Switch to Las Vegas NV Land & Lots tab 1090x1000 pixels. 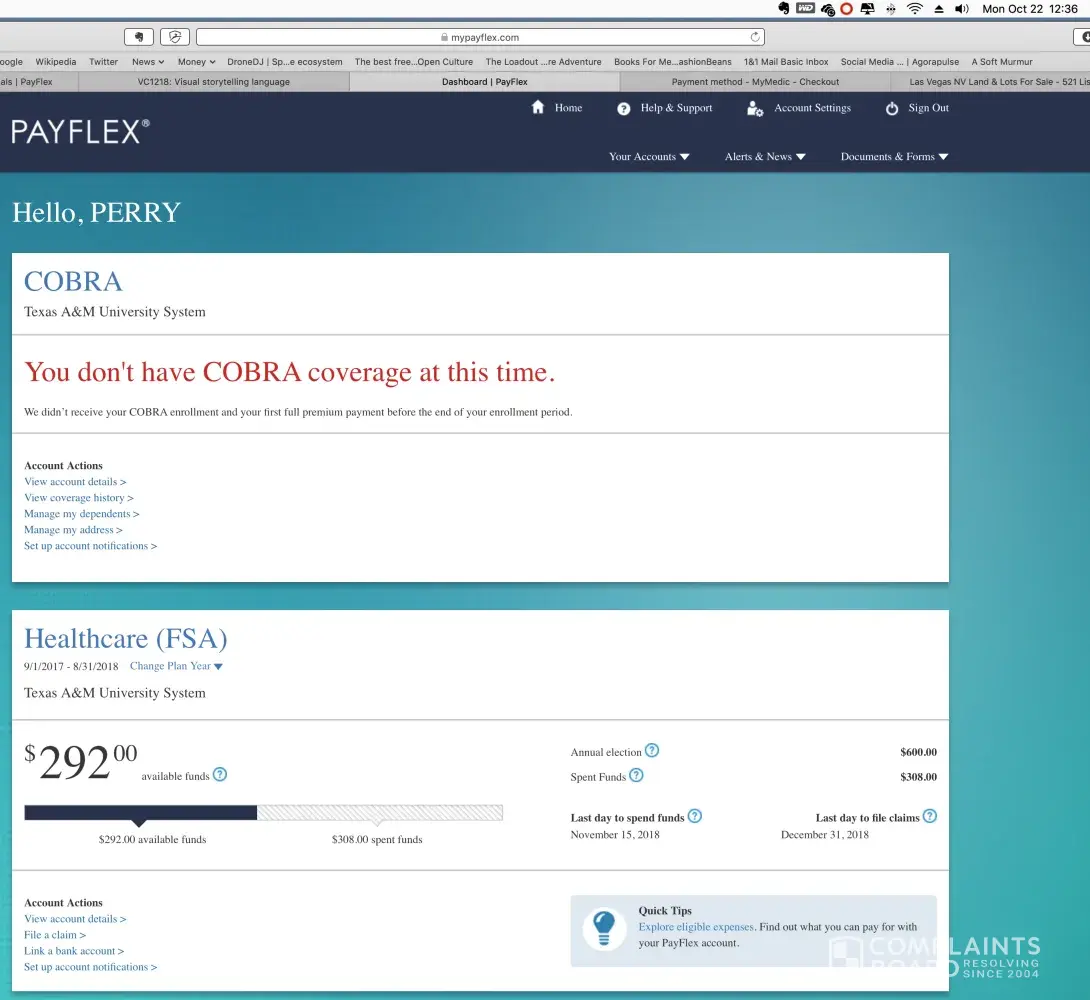point(991,82)
